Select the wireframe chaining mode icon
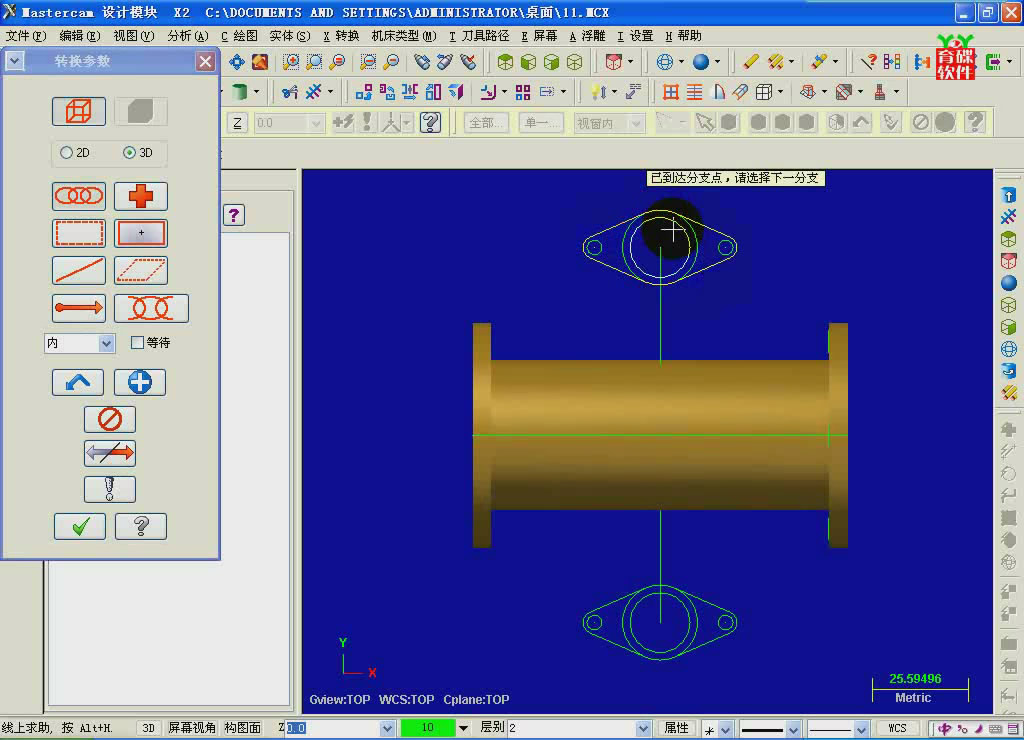1024x740 pixels. [78, 112]
